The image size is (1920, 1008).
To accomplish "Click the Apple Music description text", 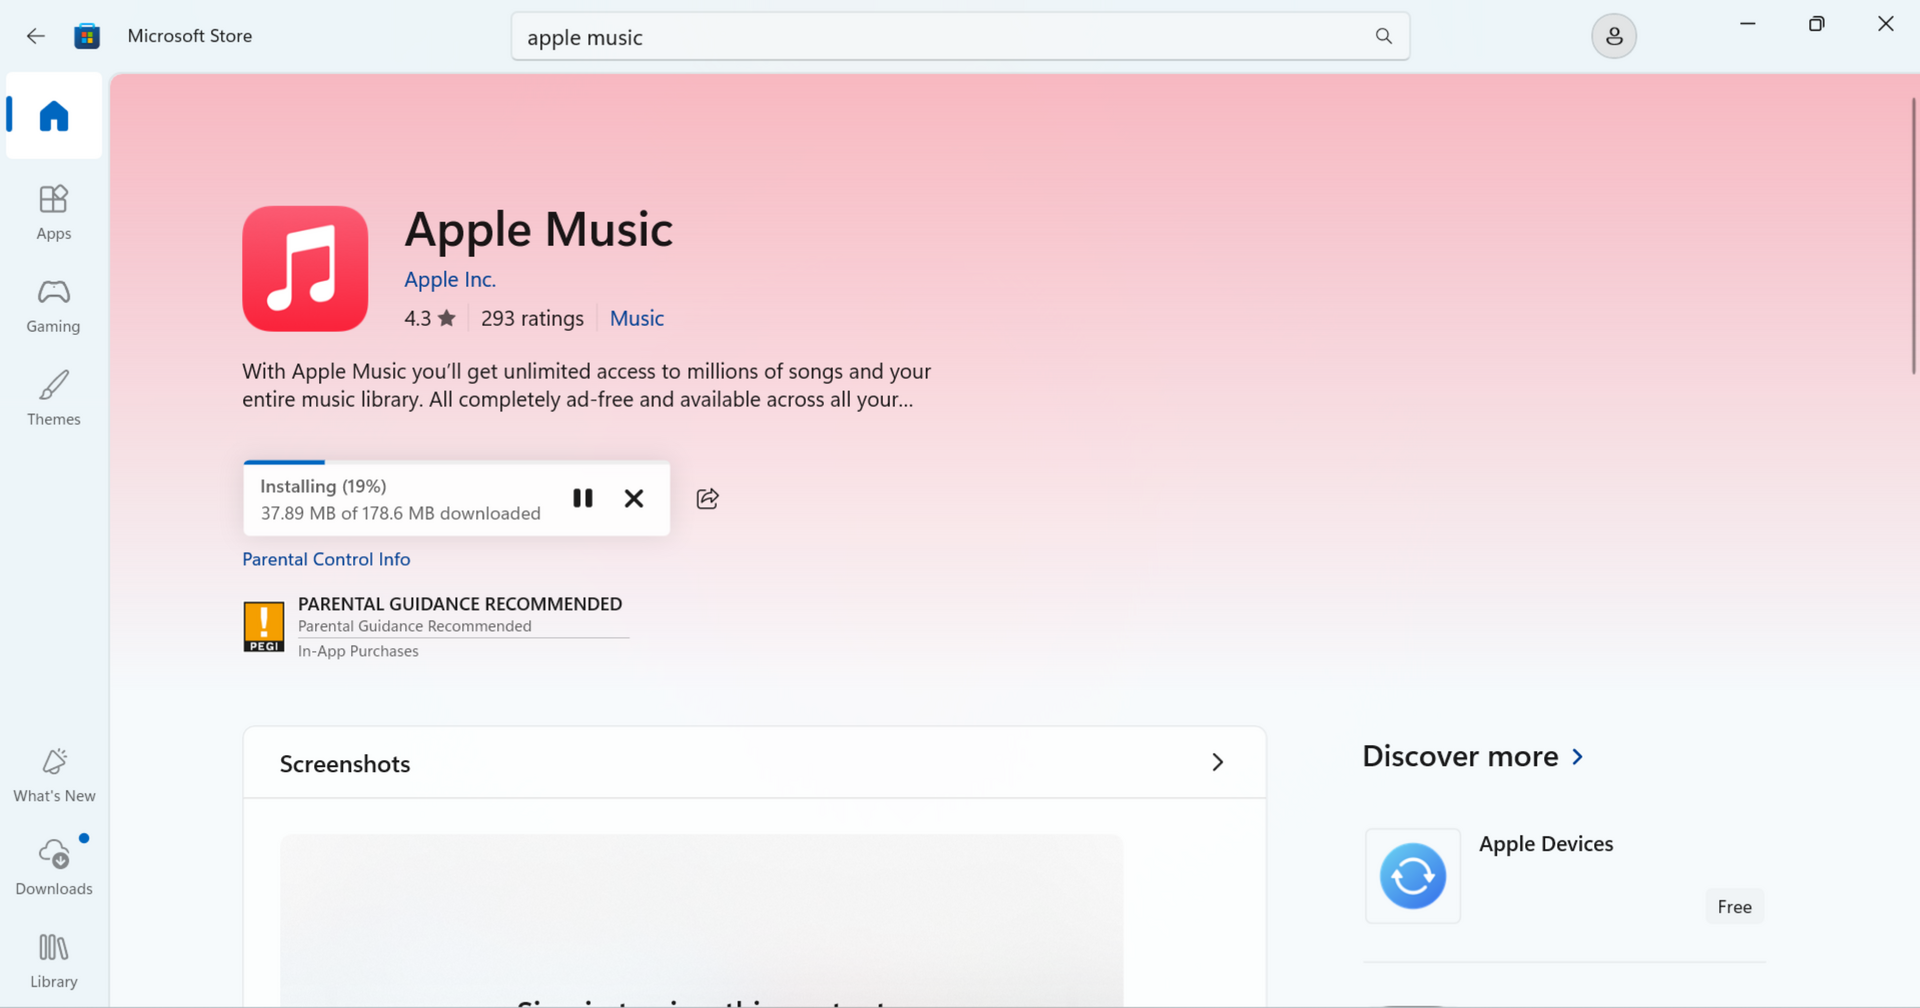I will [x=587, y=385].
